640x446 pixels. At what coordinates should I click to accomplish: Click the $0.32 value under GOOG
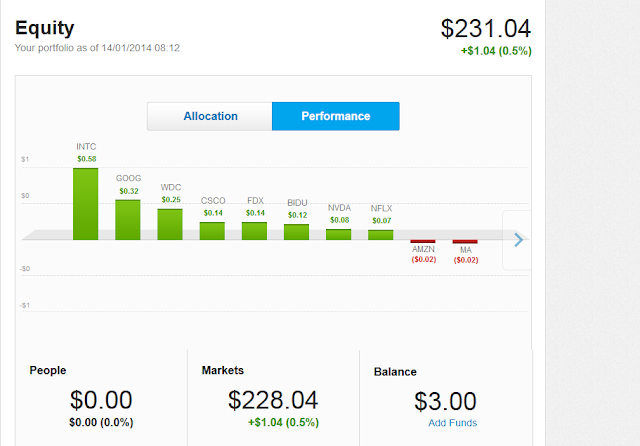coord(129,191)
